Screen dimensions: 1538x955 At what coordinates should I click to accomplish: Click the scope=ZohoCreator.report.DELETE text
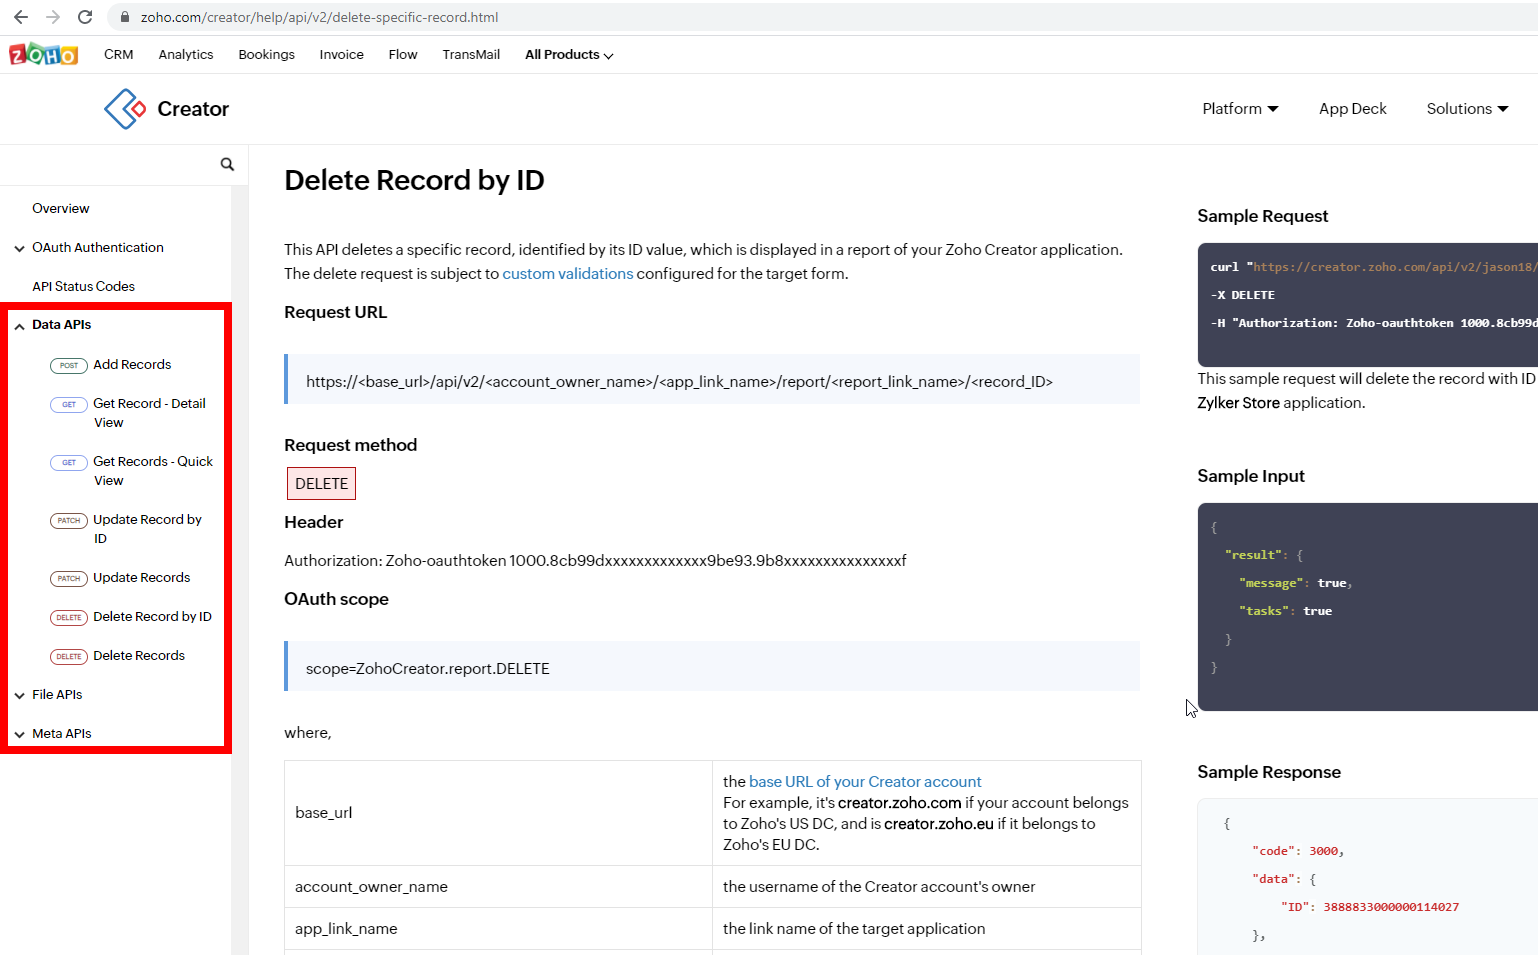(x=428, y=669)
